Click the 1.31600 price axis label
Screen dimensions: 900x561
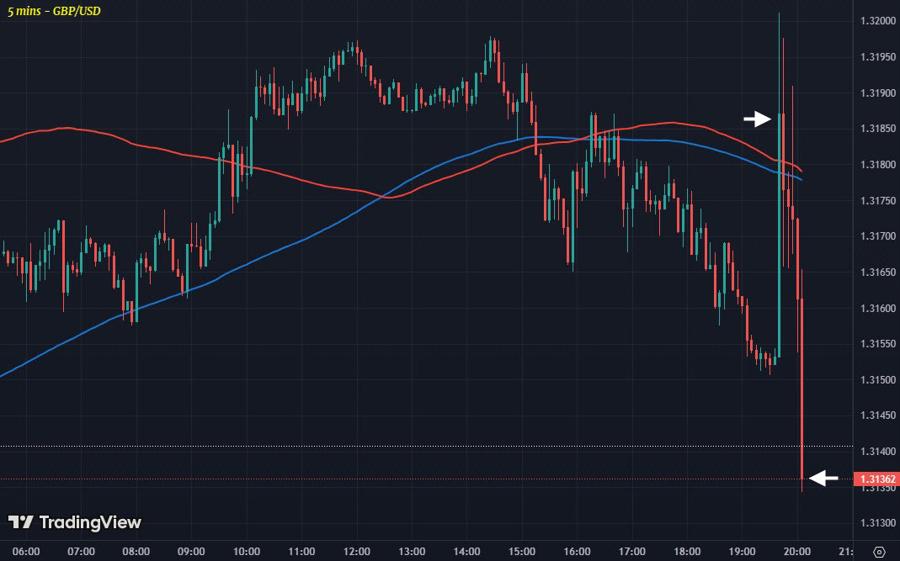(878, 308)
